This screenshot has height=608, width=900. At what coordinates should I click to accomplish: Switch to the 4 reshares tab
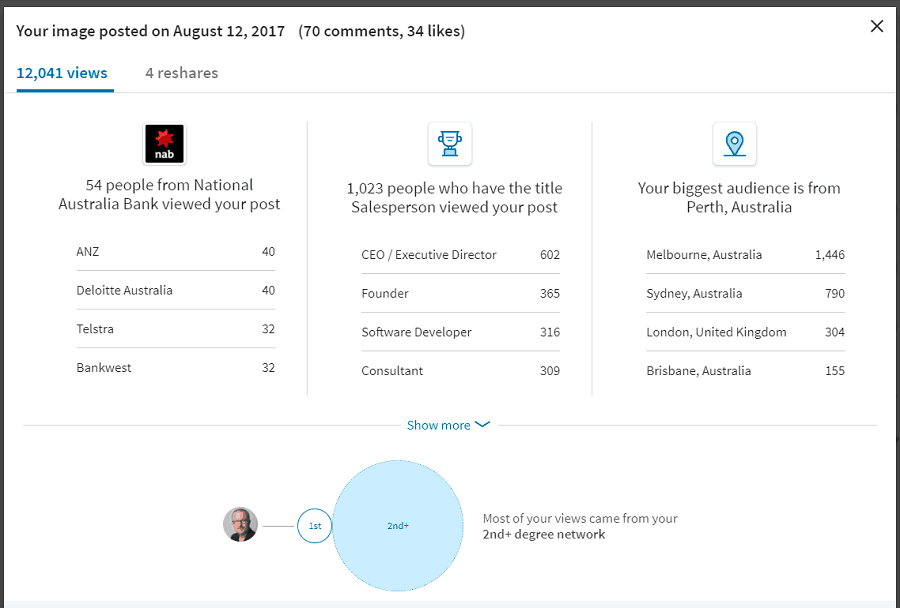click(x=181, y=73)
